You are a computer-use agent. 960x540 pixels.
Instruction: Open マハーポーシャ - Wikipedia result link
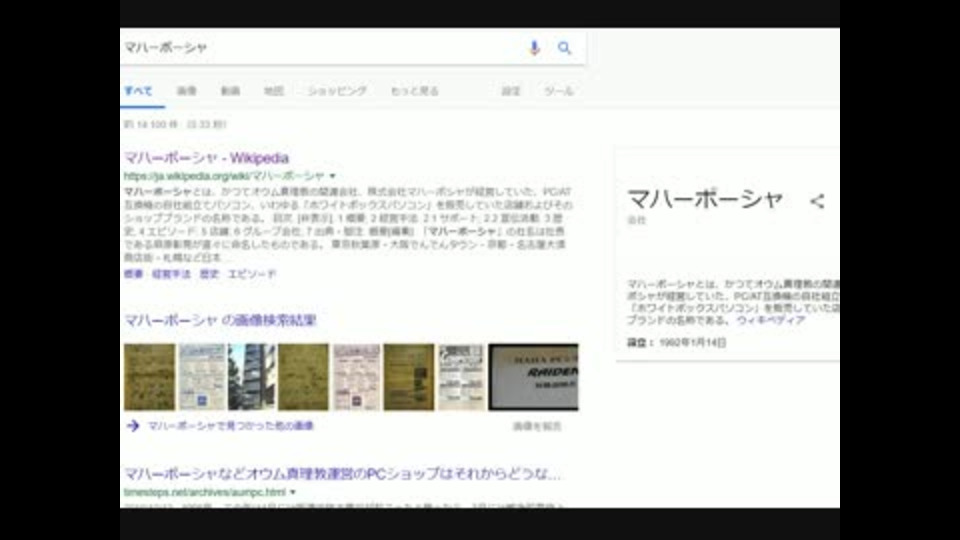coord(206,158)
